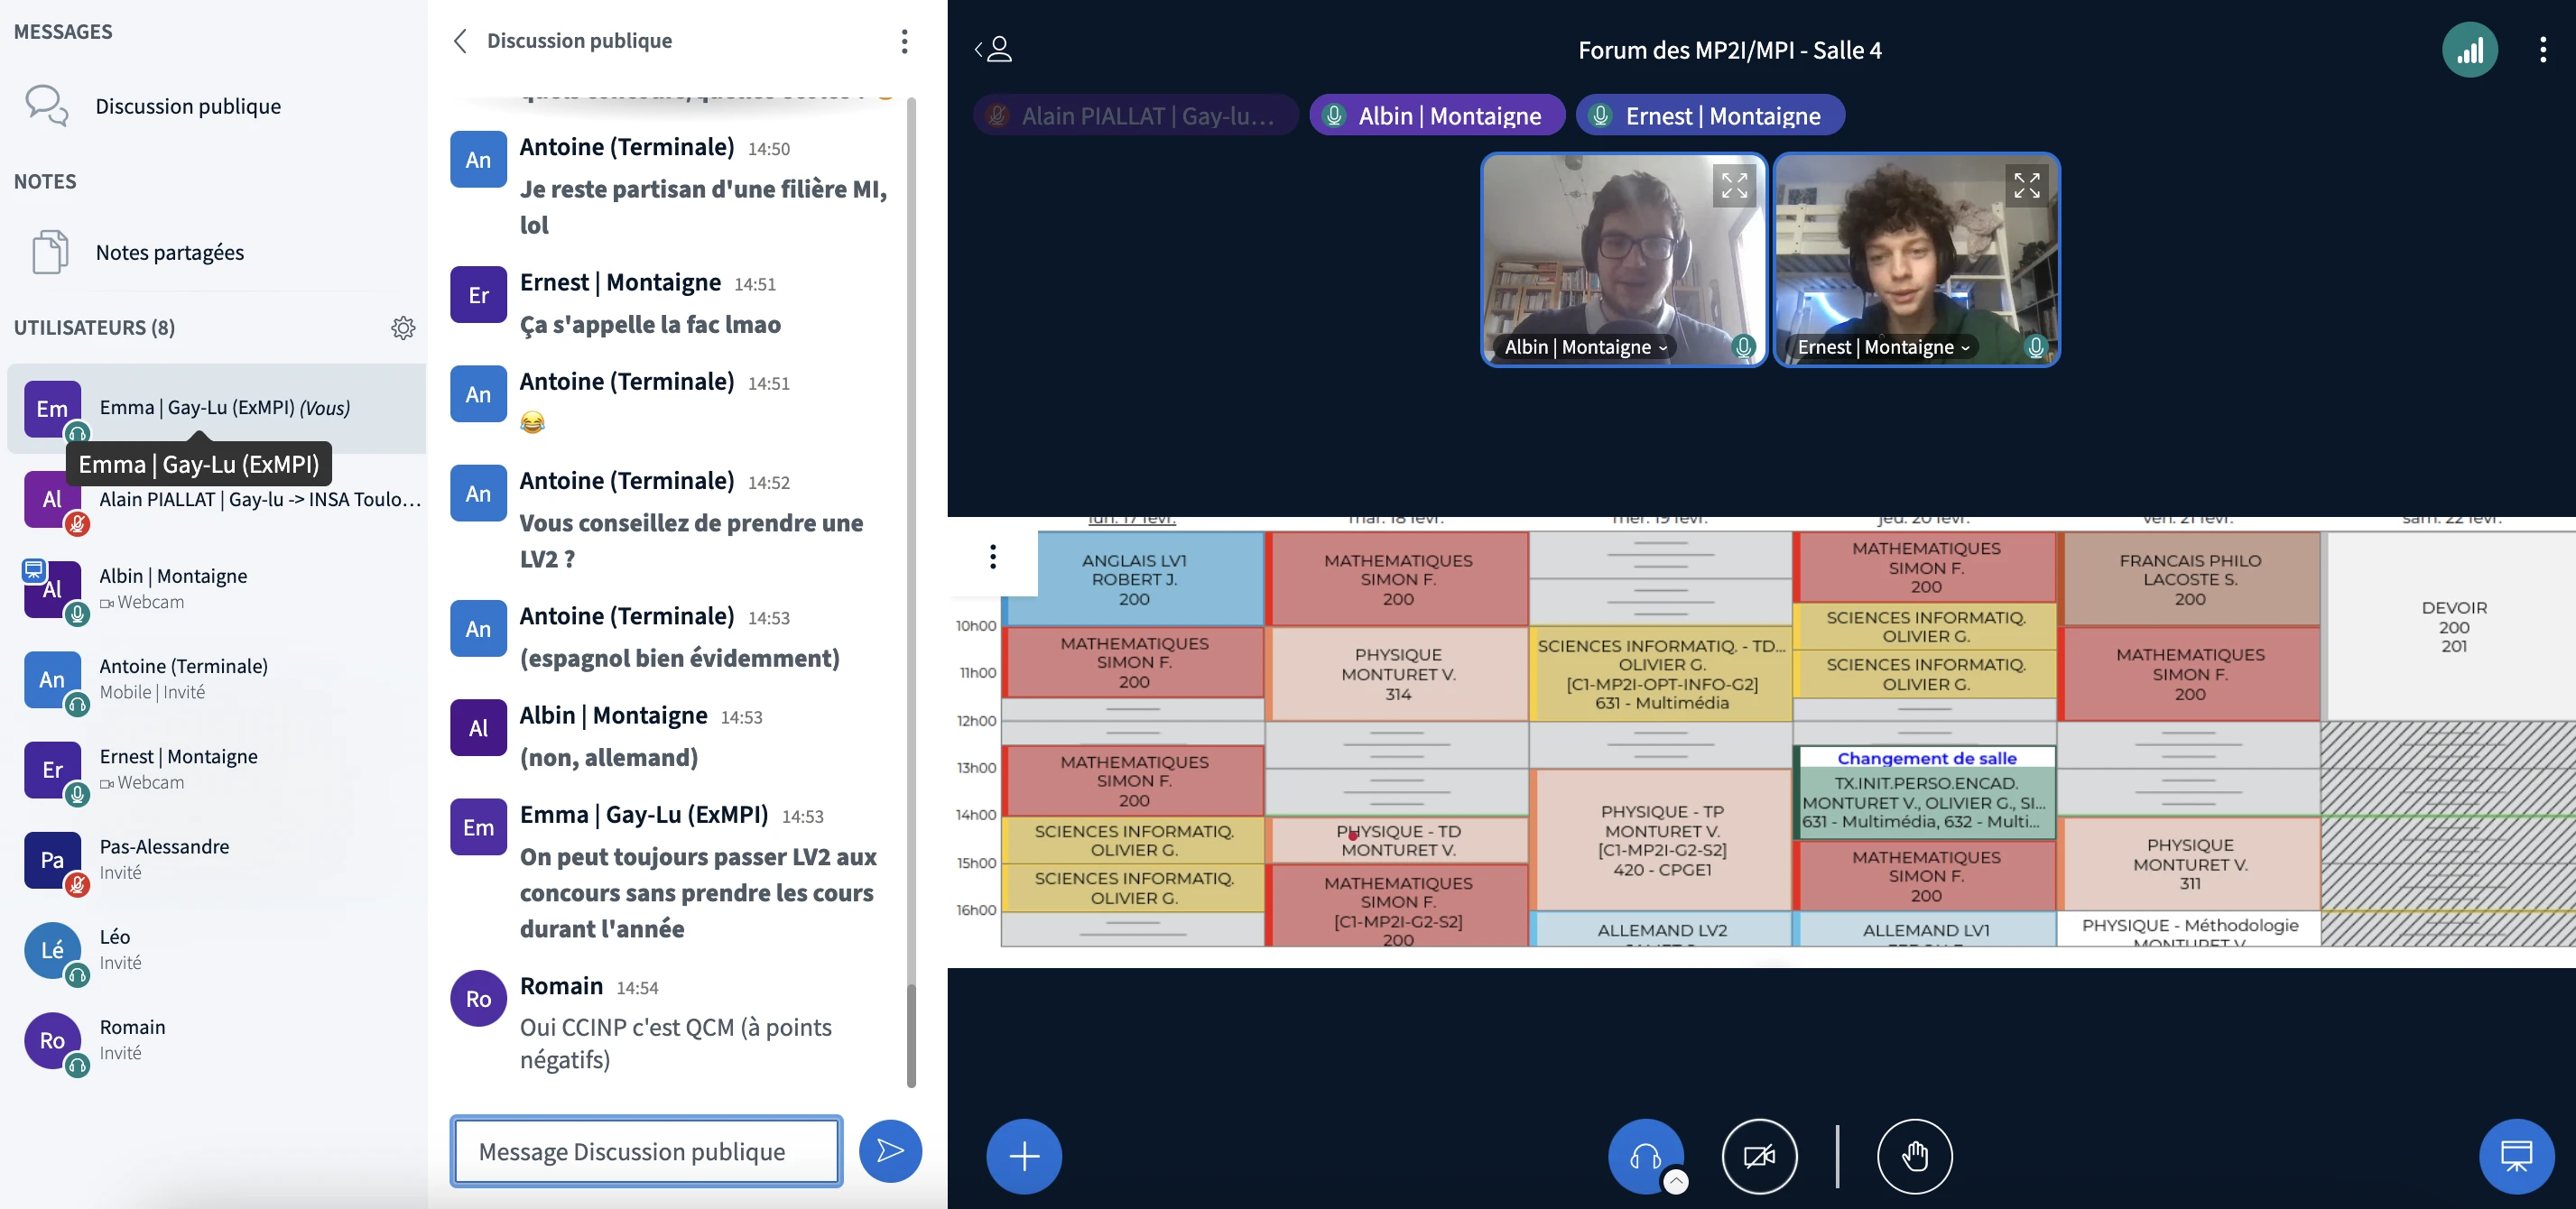Open Albin | Montaigne webcam name dropdown
2576x1209 pixels.
point(1586,347)
